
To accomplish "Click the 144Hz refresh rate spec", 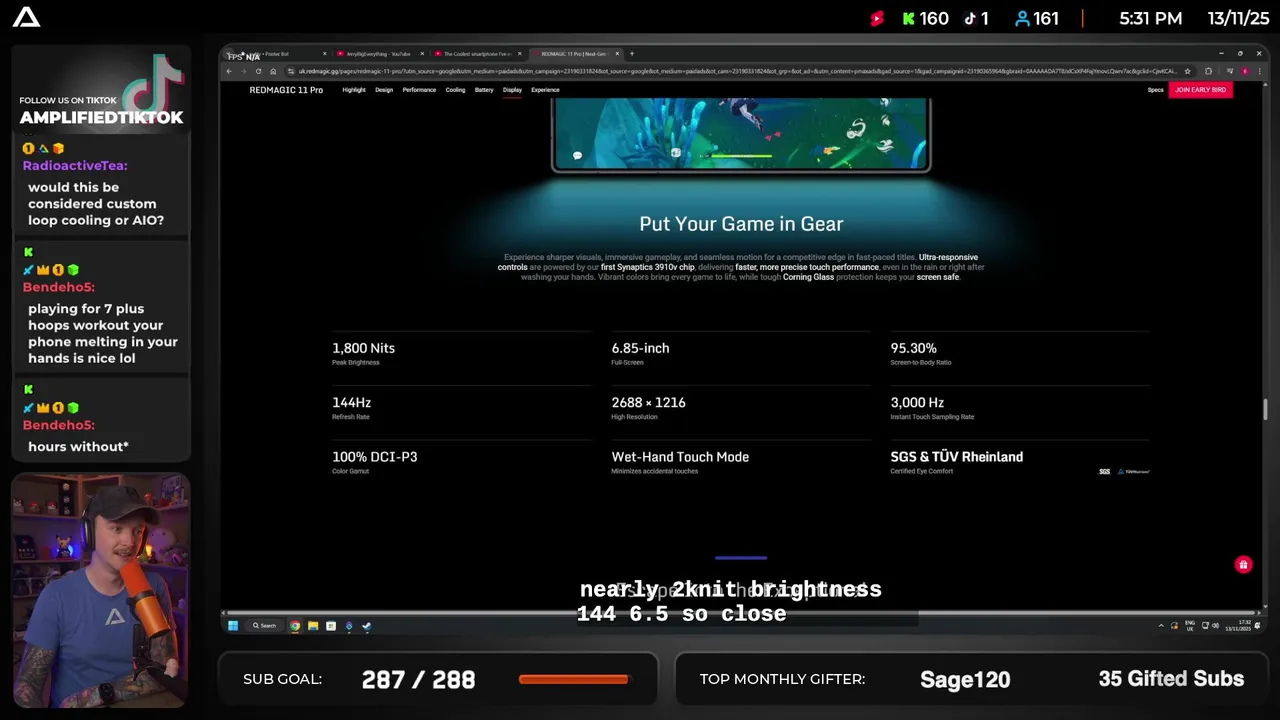I will click(x=351, y=402).
